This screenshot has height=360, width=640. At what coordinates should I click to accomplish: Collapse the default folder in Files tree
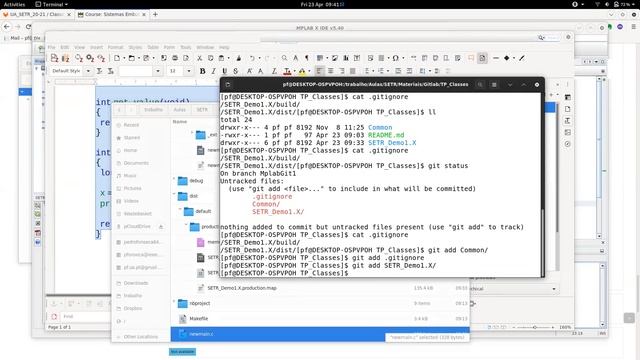pos(180,210)
